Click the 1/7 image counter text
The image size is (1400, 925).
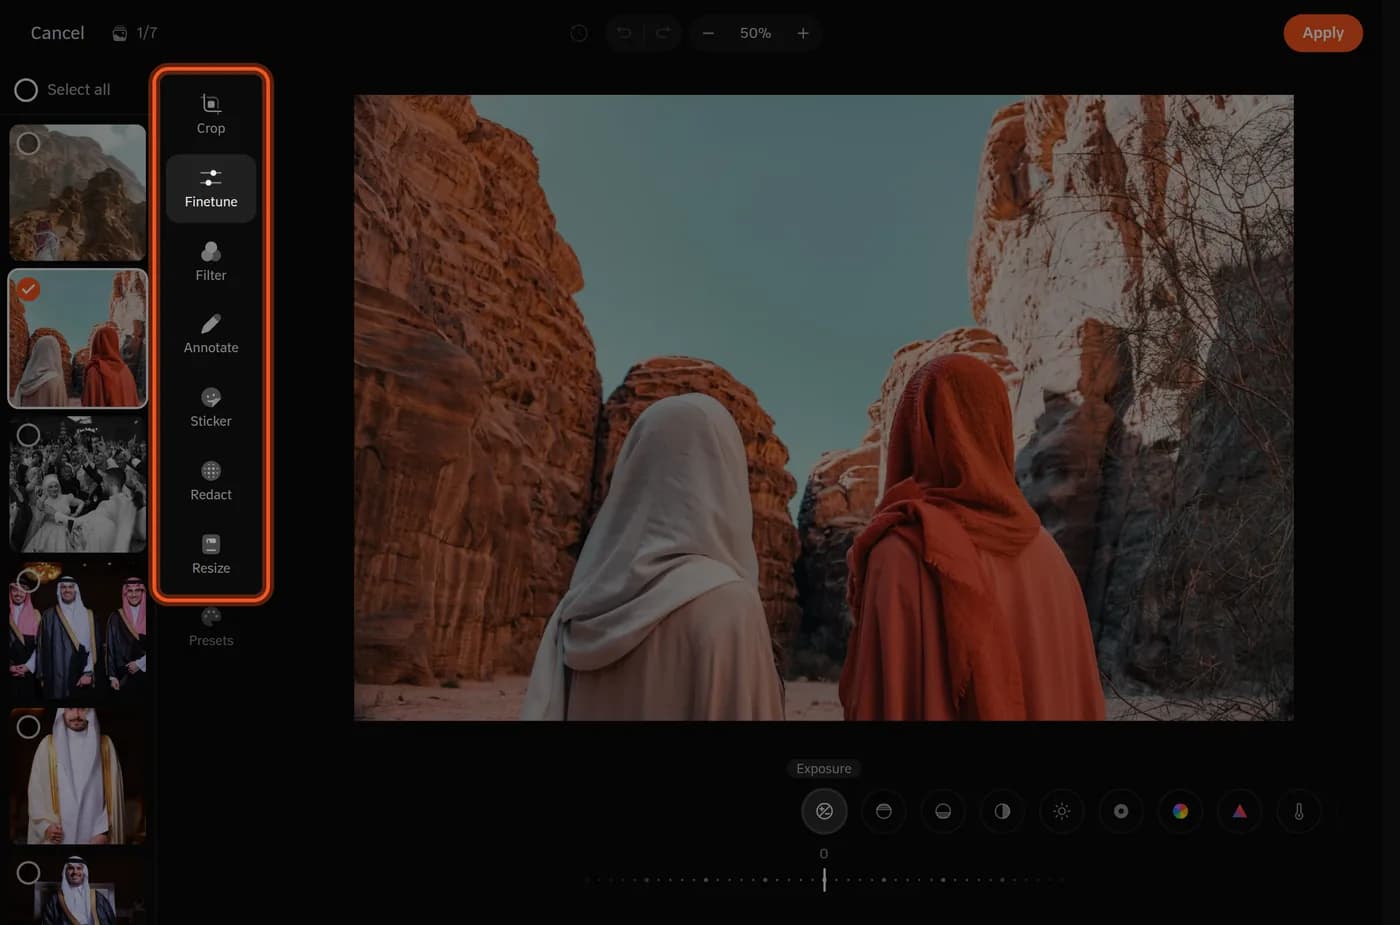pos(147,33)
